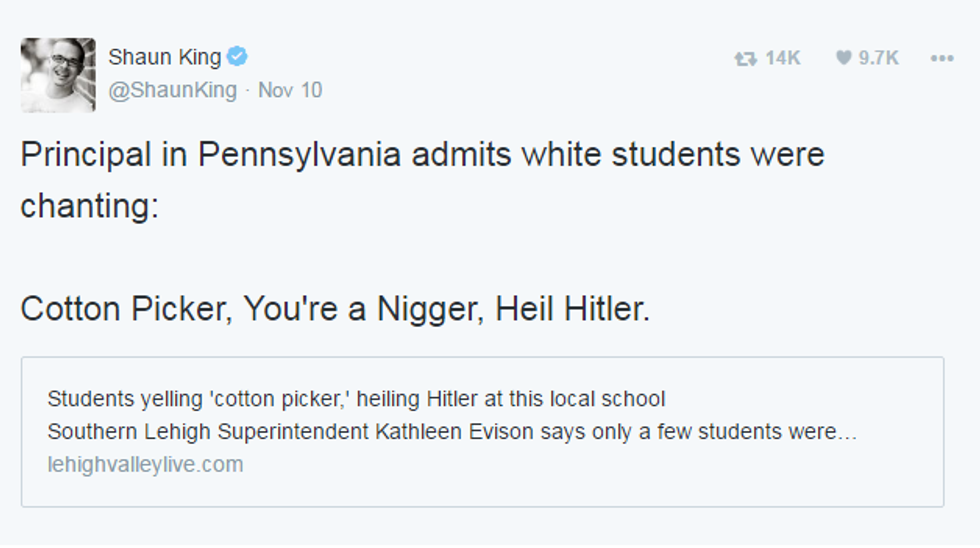This screenshot has width=980, height=548.
Task: Open the three-dot more options menu
Action: coord(941,59)
